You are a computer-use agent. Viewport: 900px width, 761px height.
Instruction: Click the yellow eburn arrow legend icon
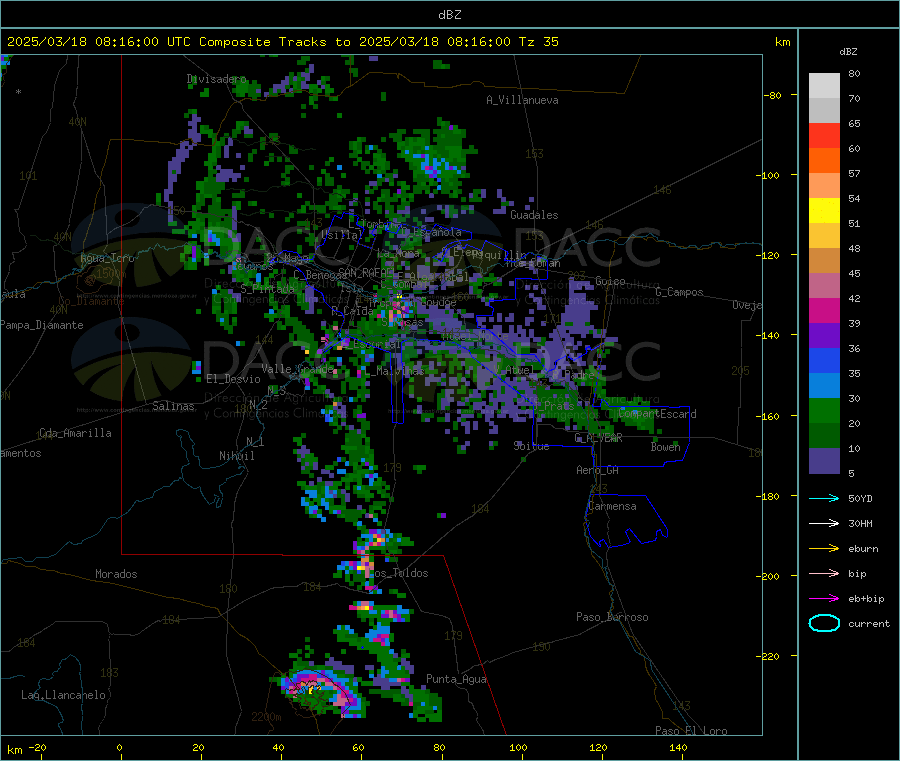(x=824, y=549)
